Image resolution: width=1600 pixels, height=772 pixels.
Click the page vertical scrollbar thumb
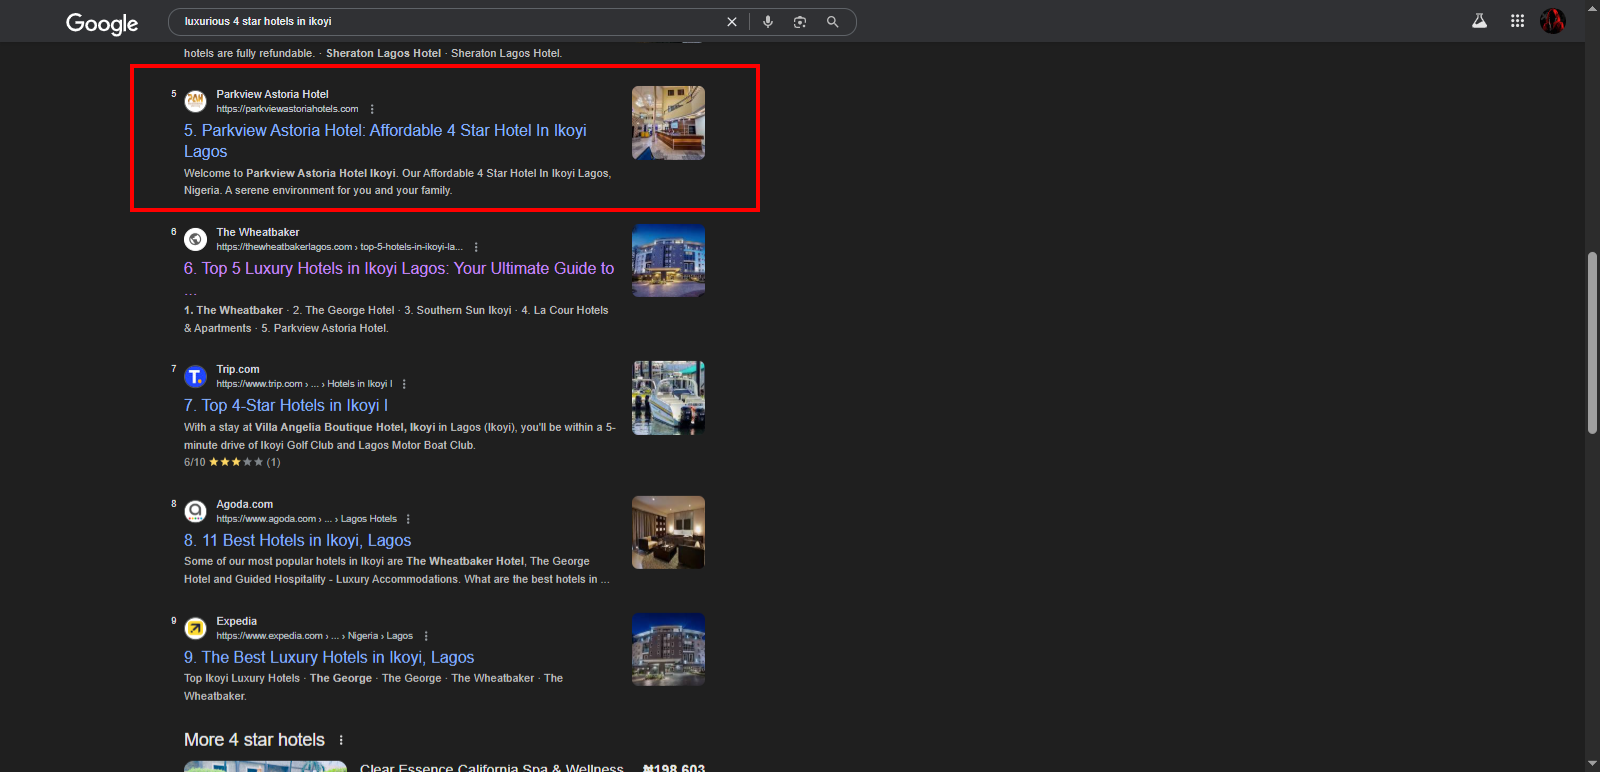[1592, 343]
